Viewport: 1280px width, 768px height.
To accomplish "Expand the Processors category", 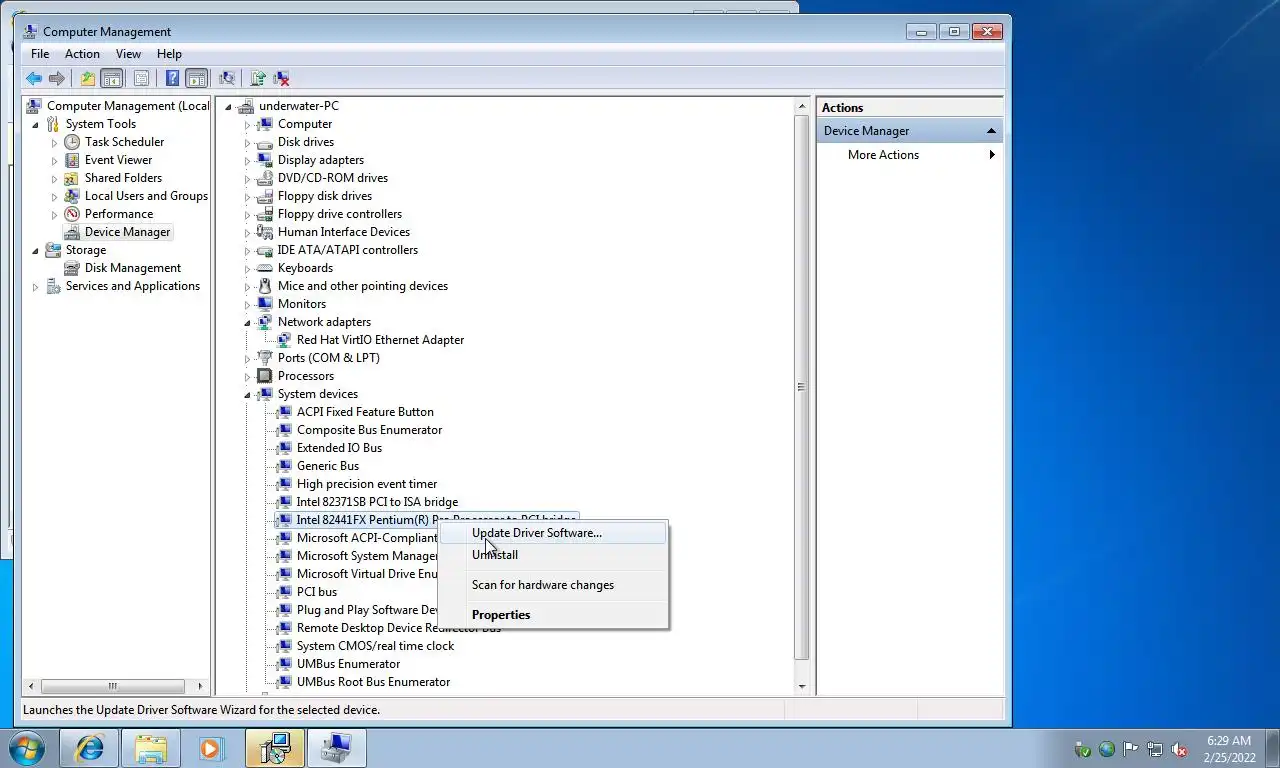I will pos(248,377).
